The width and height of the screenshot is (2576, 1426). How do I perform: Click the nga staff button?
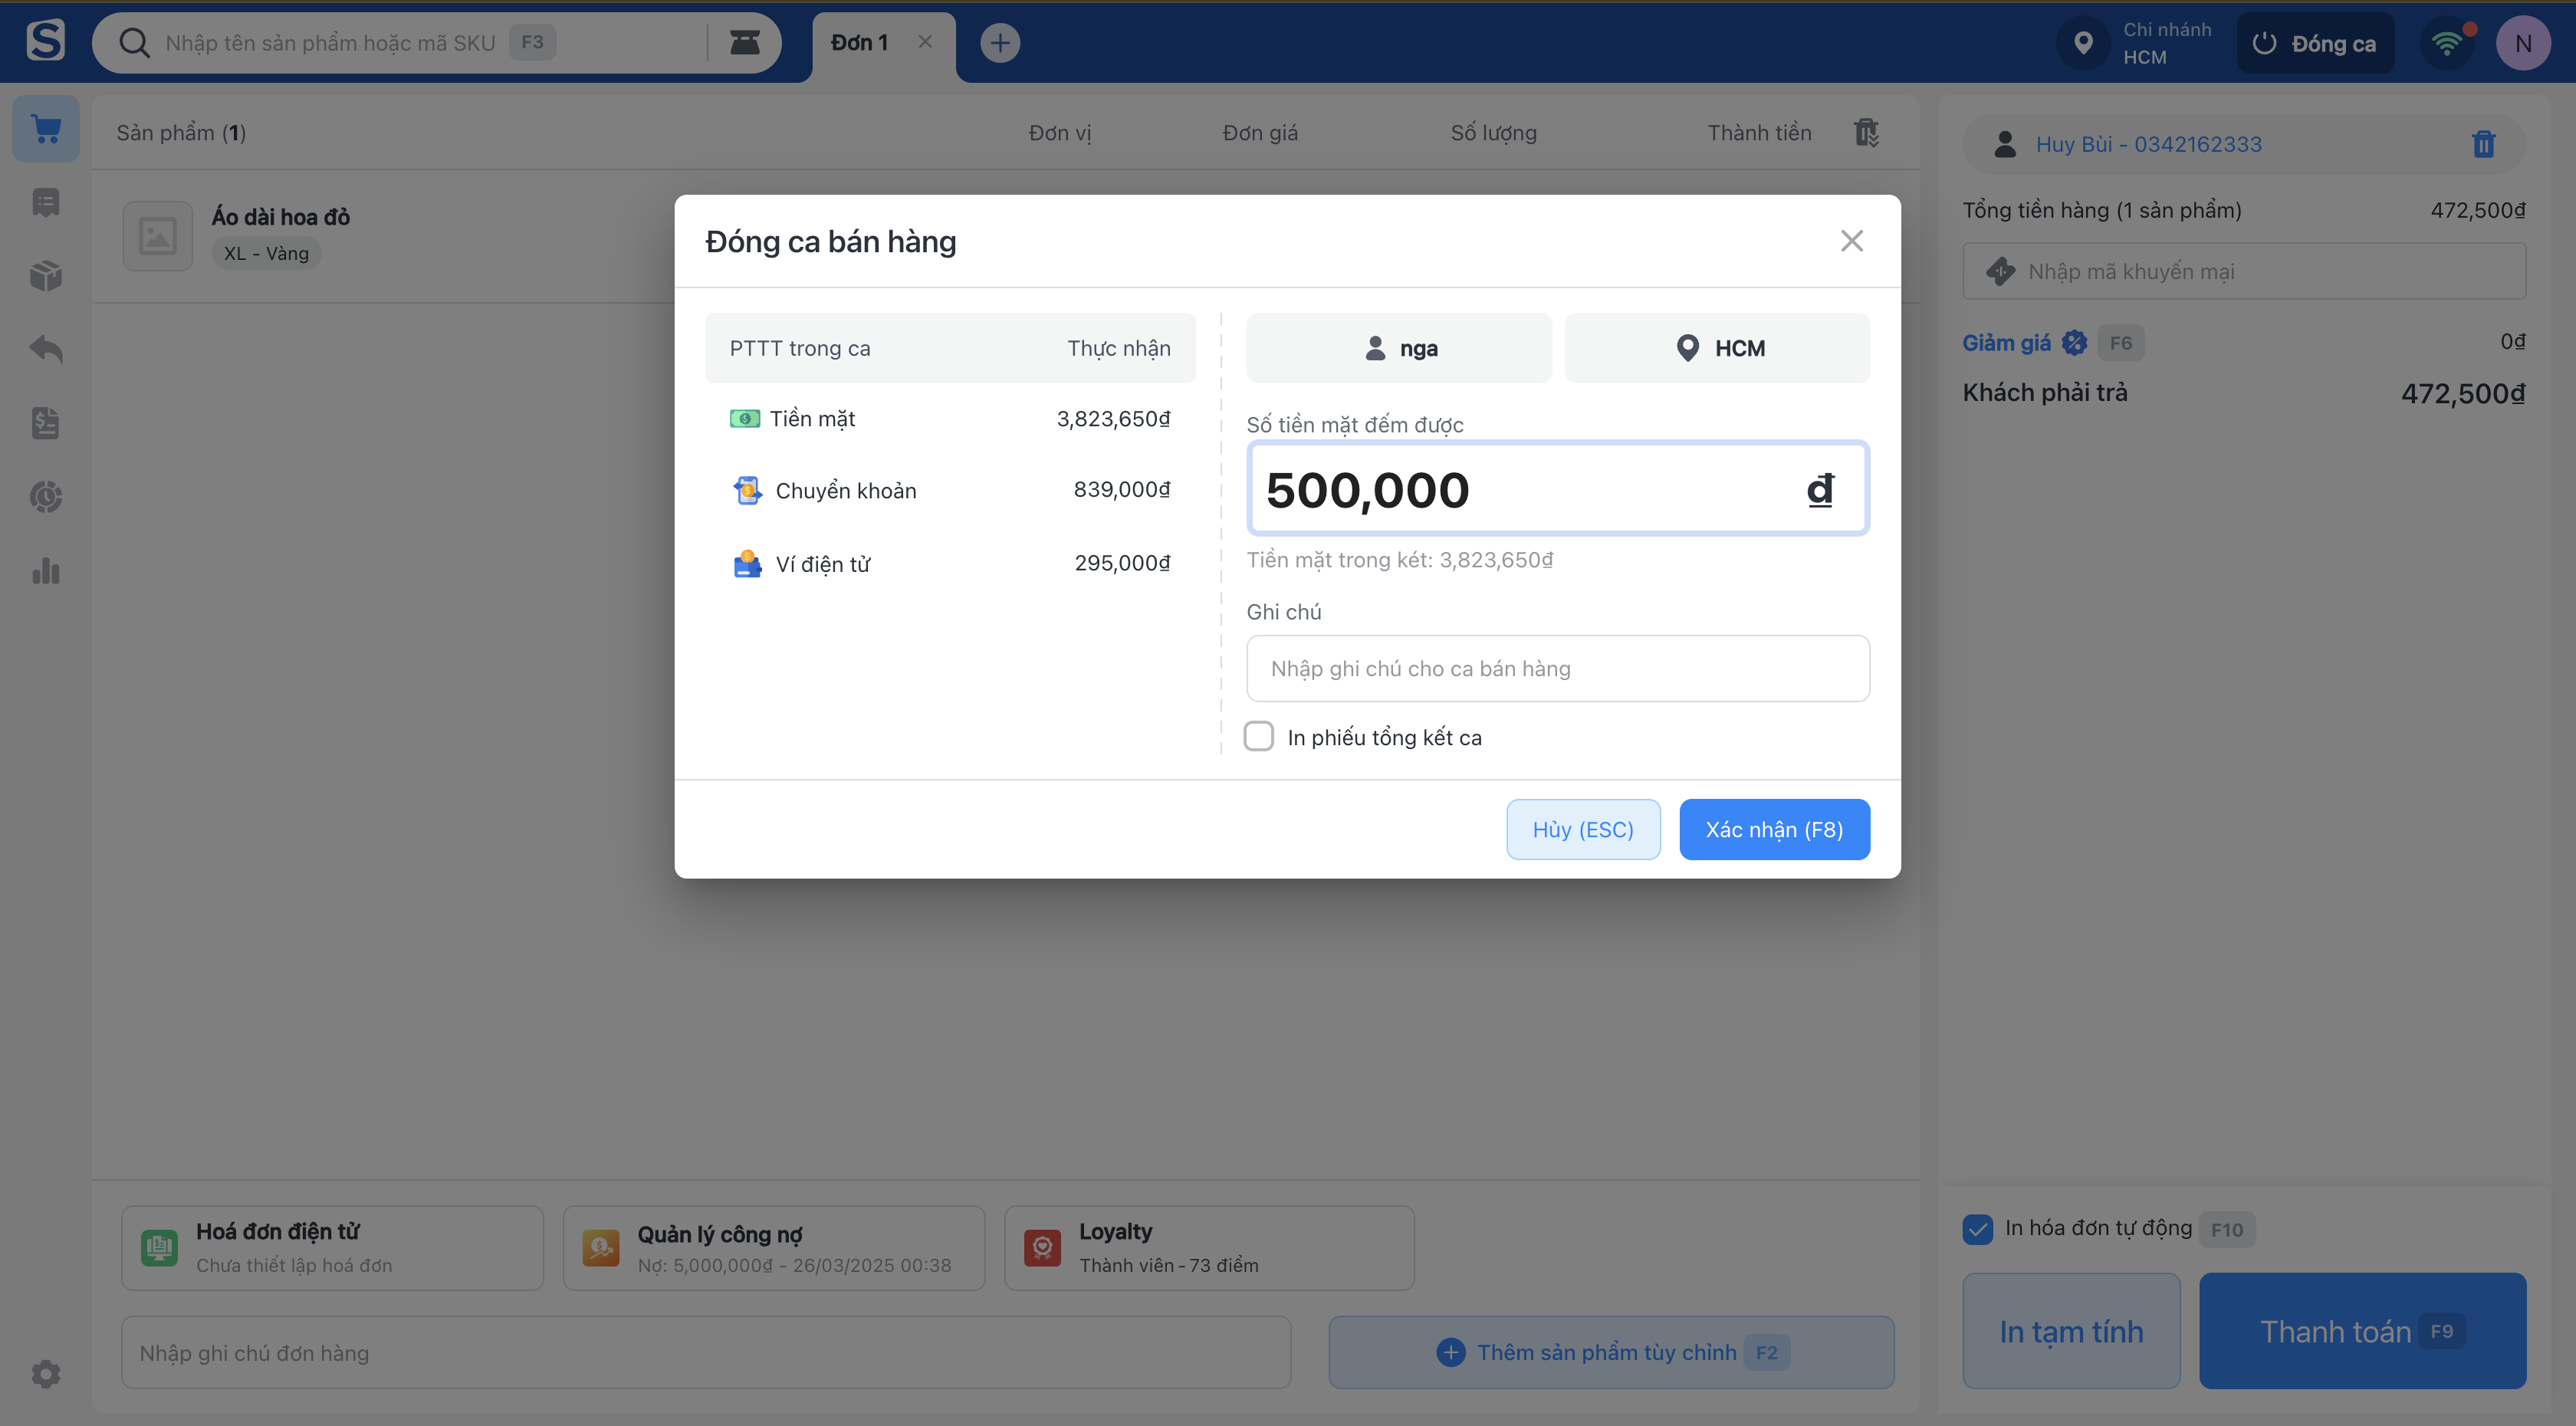click(1399, 348)
